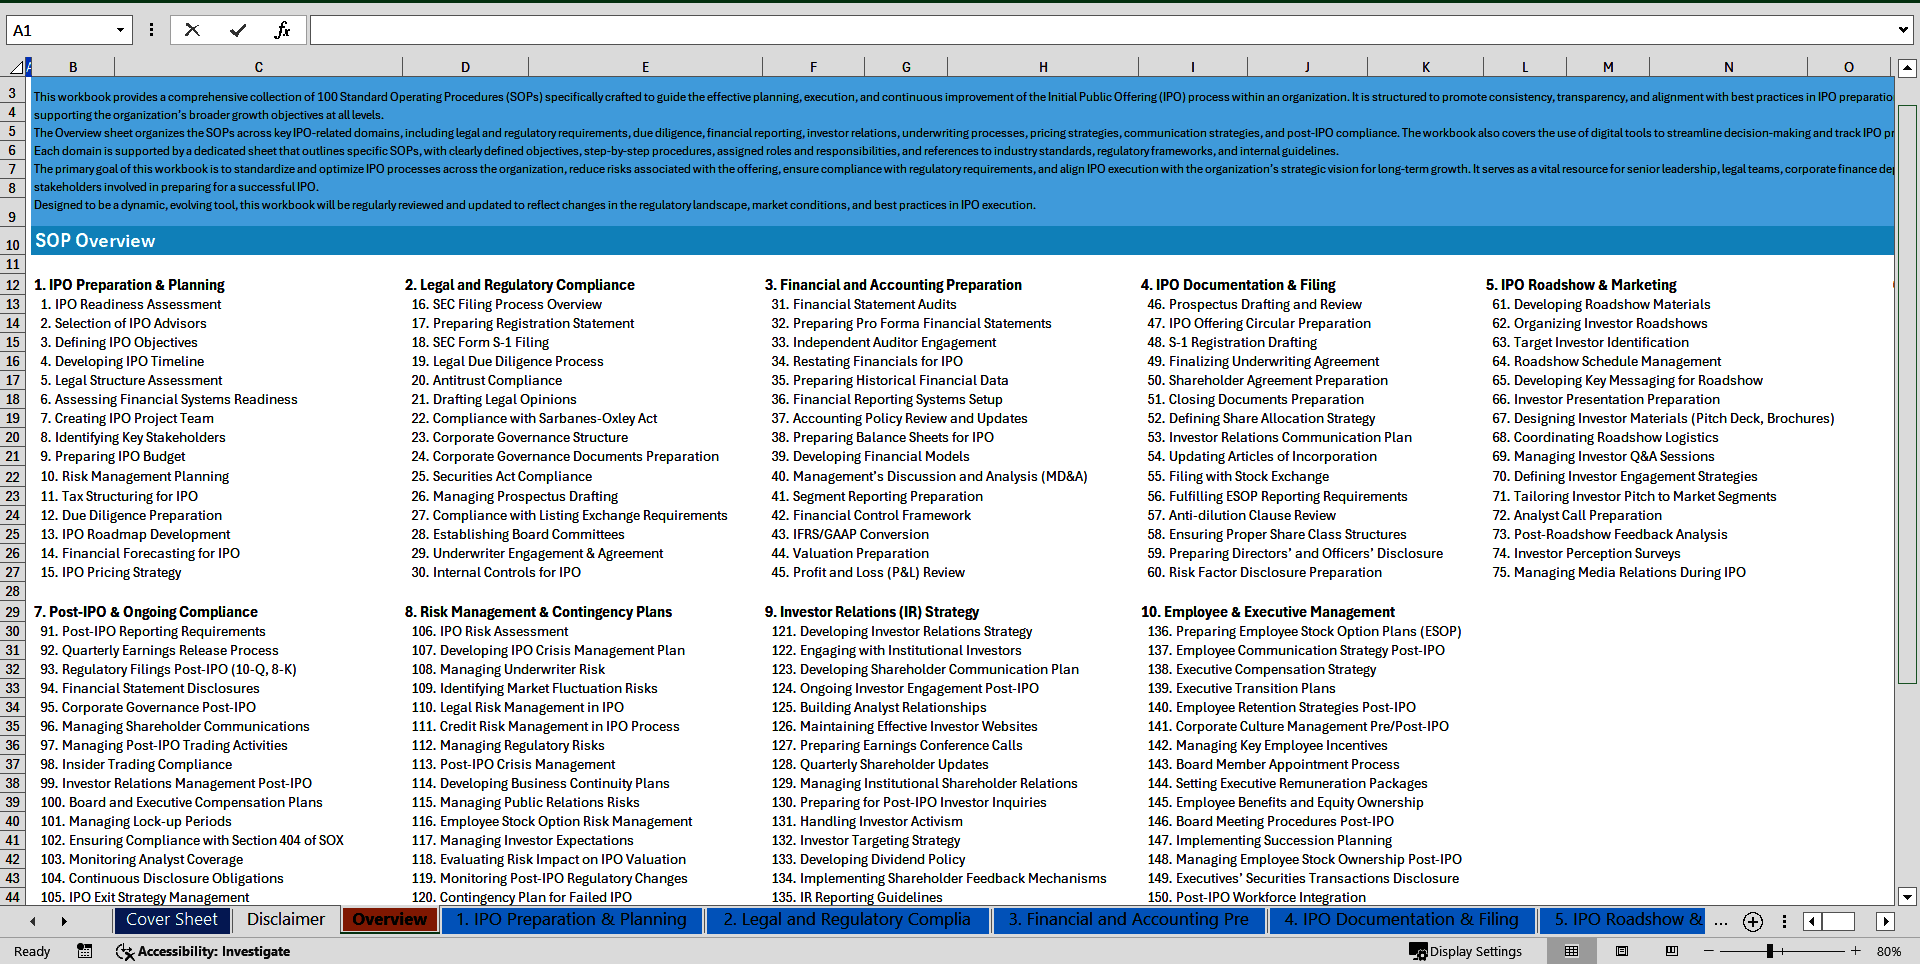Open Display Settings in the status bar
The image size is (1920, 965).
1466,951
